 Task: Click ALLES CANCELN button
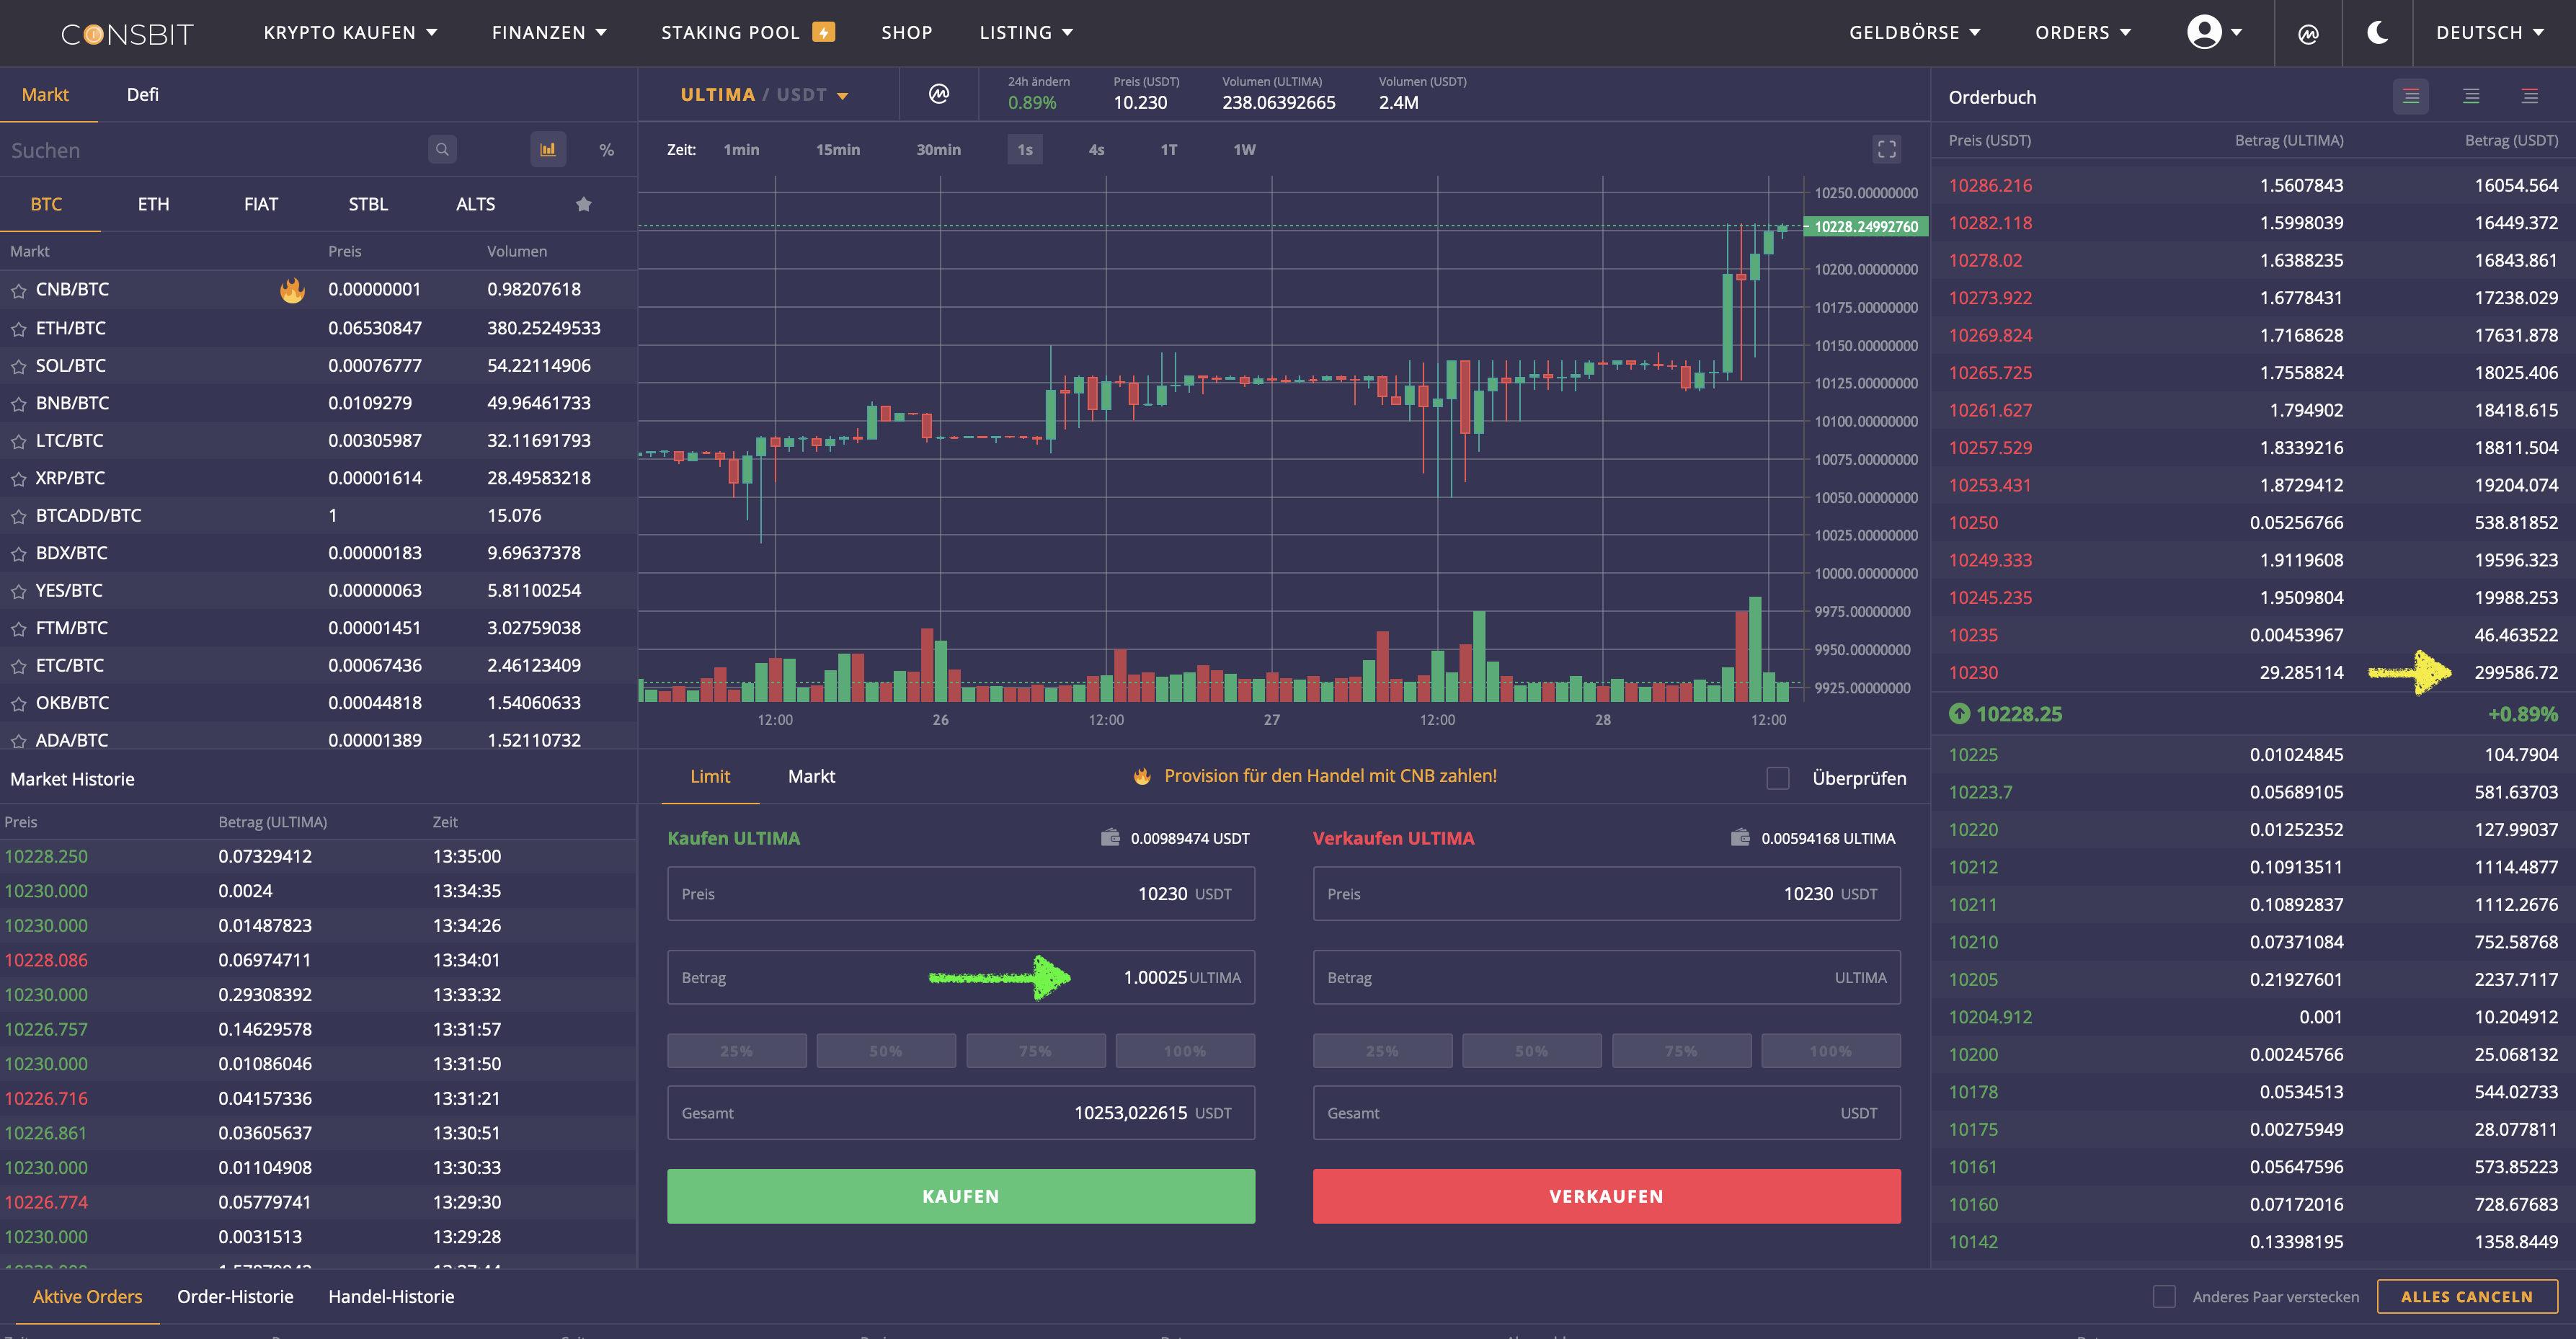2466,1297
